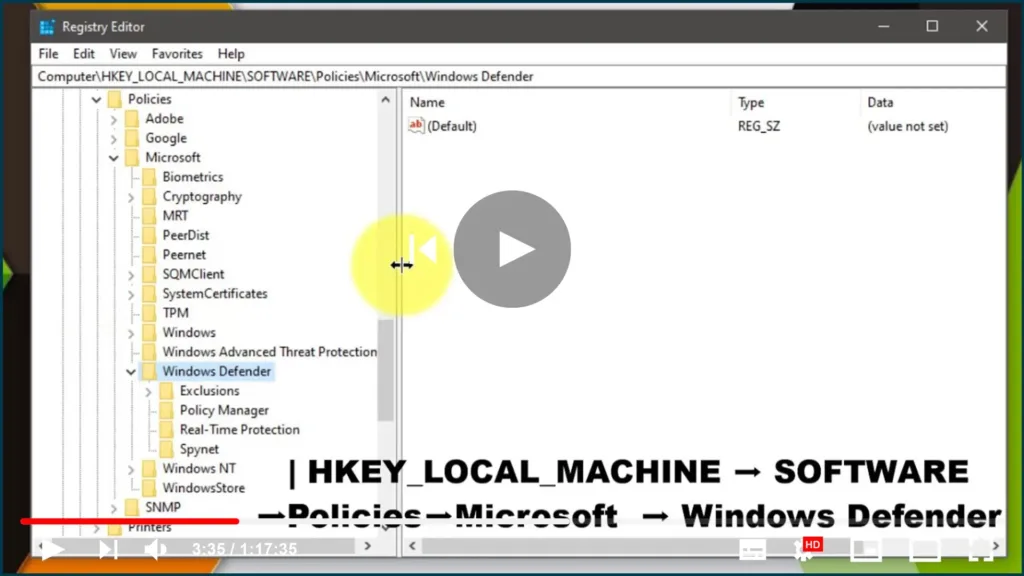Enter fullscreen video mode
1024x576 pixels.
click(x=980, y=549)
